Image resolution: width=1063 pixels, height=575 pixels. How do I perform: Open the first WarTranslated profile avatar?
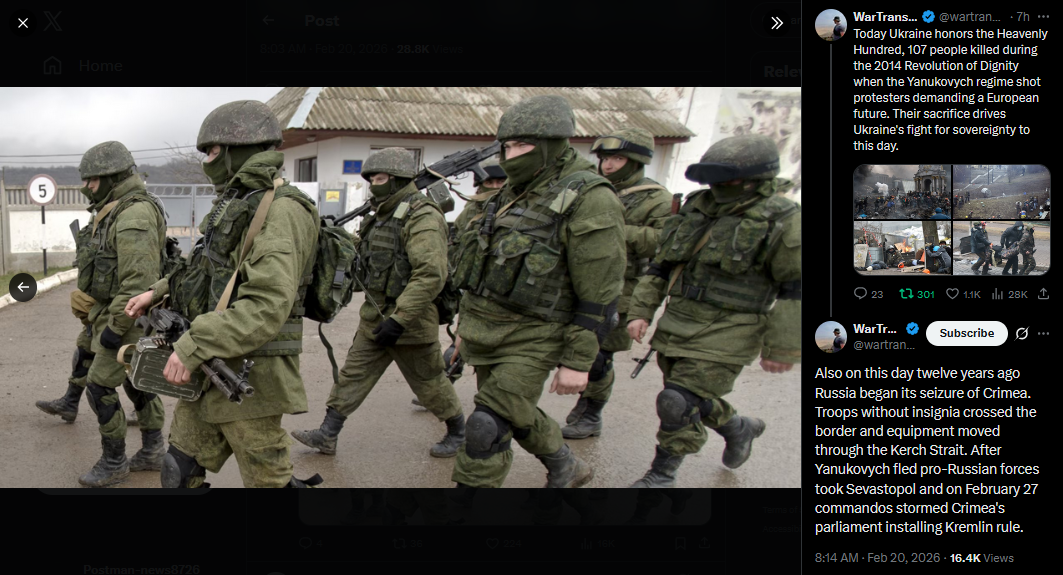830,25
